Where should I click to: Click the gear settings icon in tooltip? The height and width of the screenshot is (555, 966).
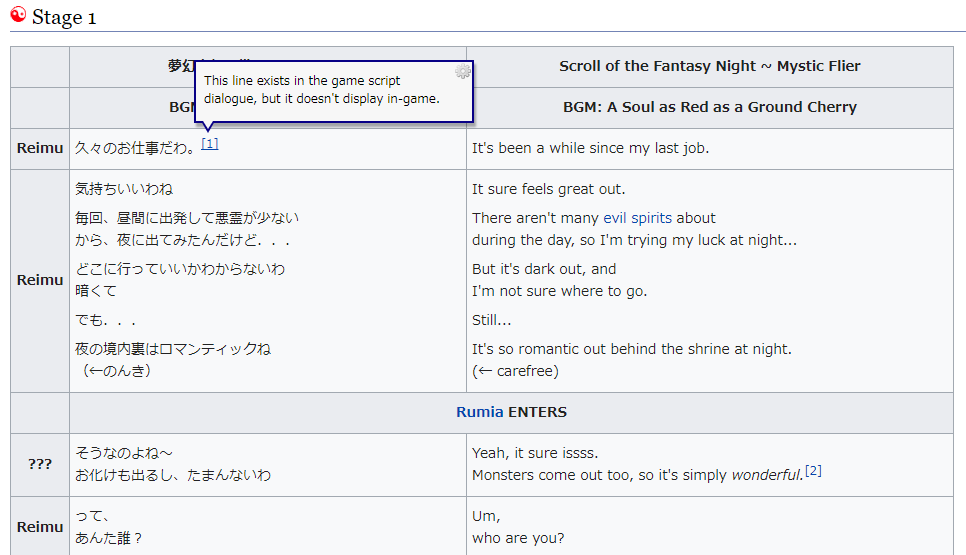click(x=463, y=71)
